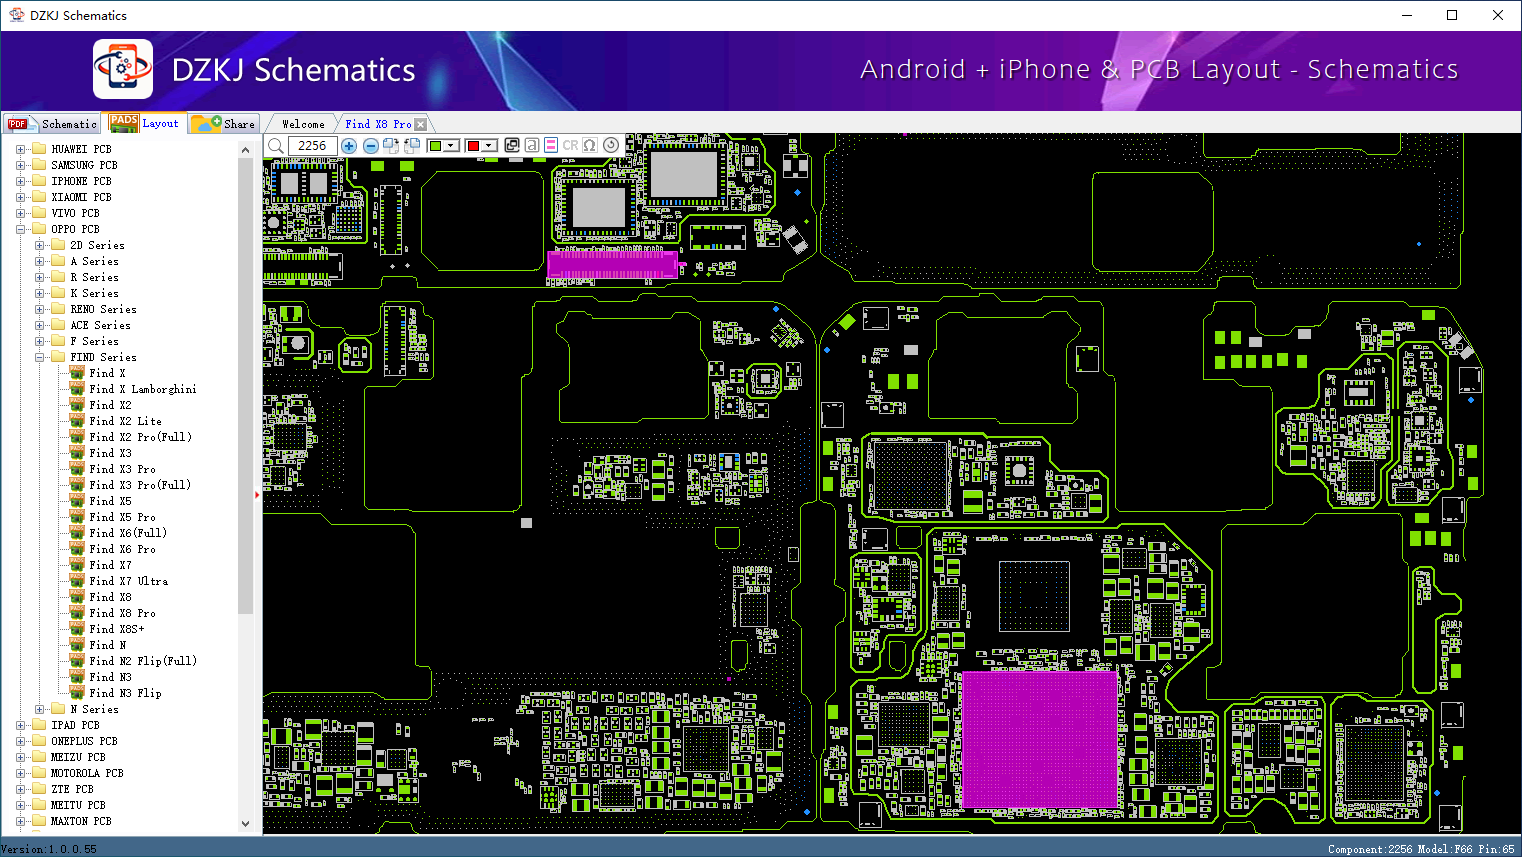The height and width of the screenshot is (857, 1522).
Task: Expand the RENO Series folder
Action: point(39,309)
